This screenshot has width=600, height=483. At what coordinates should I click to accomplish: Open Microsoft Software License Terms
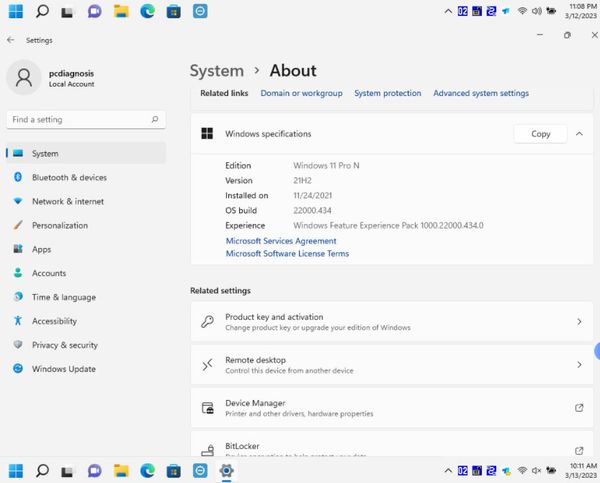(287, 253)
